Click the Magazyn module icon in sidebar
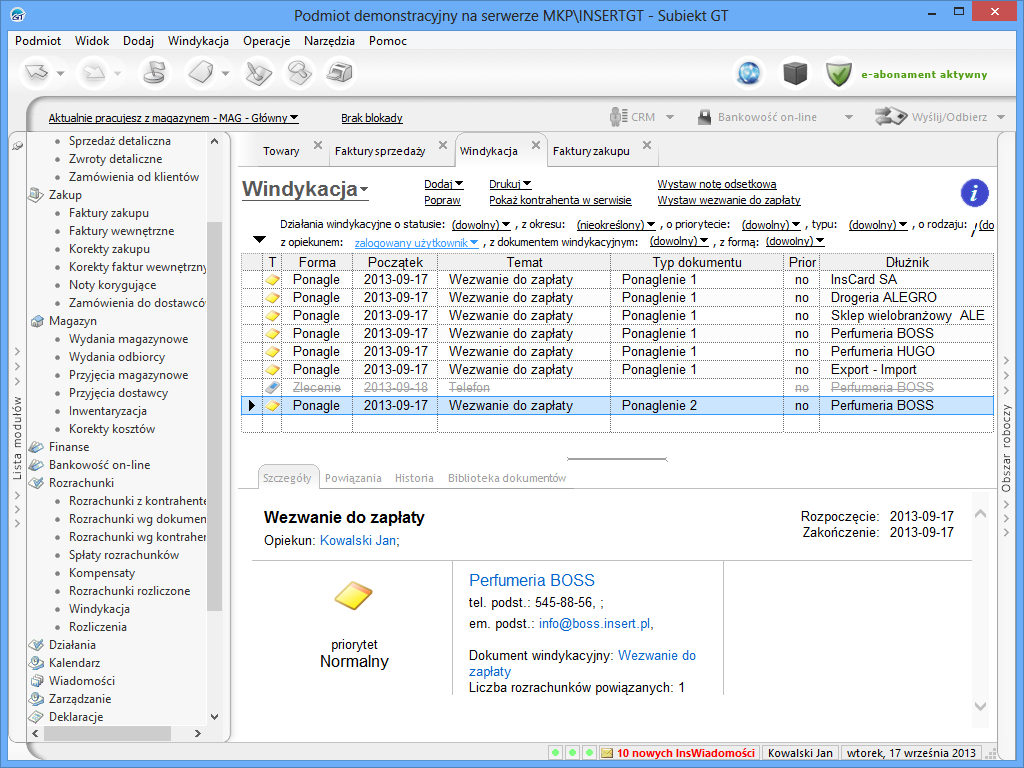This screenshot has width=1024, height=768. pyautogui.click(x=37, y=321)
